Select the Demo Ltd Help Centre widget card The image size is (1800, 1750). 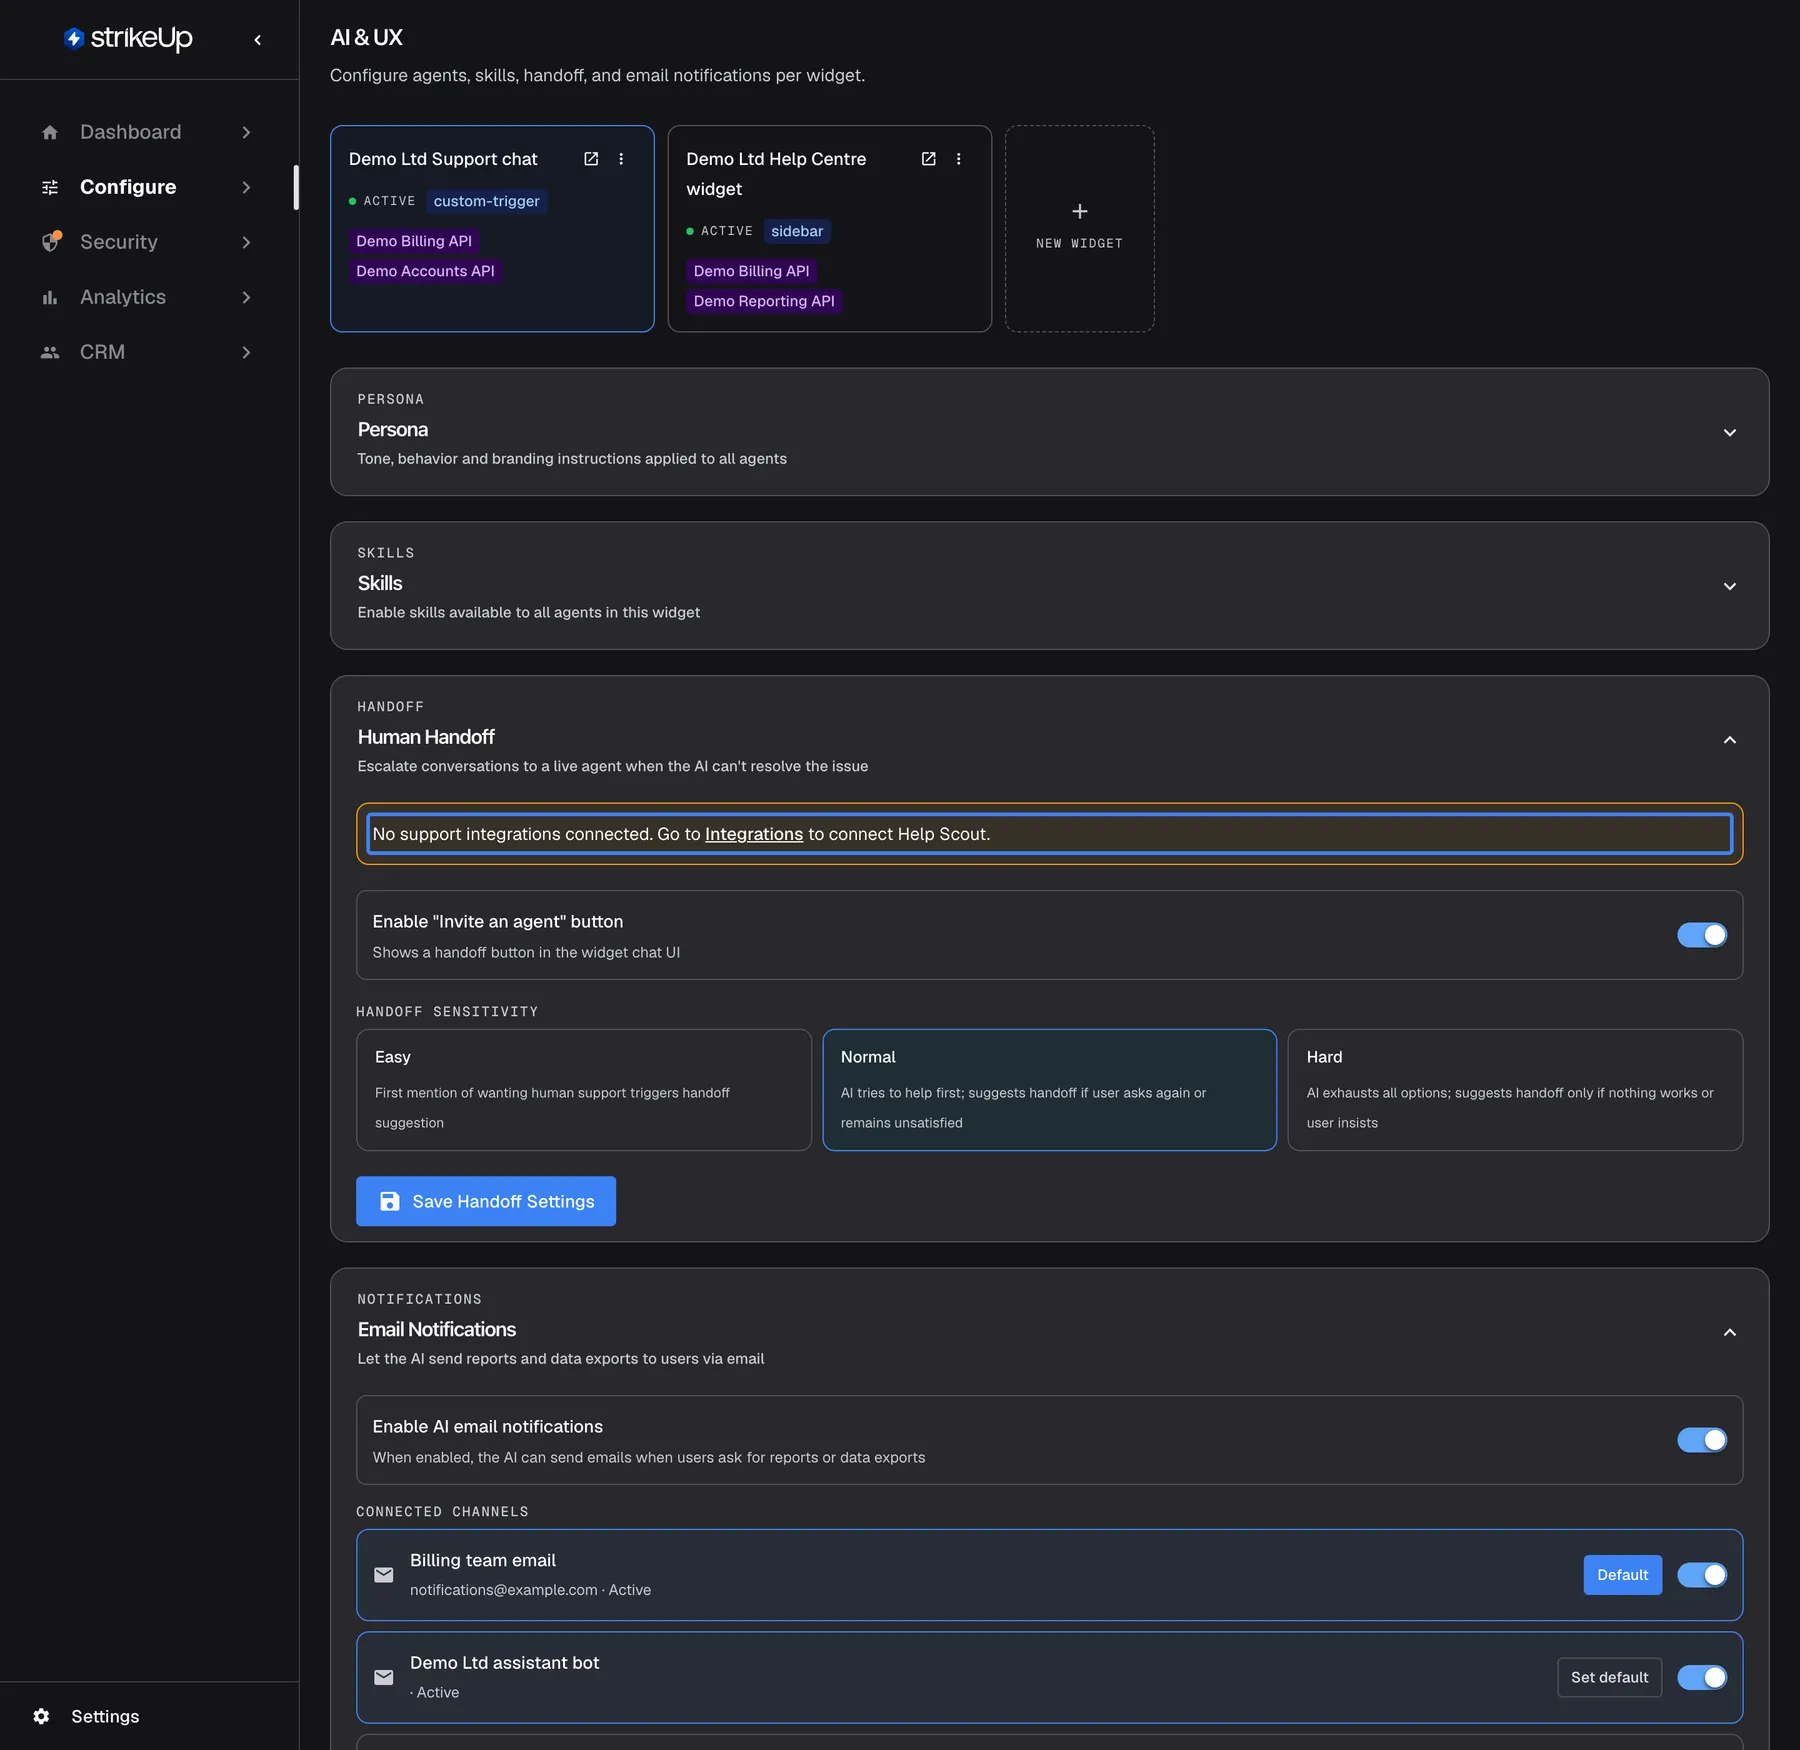(829, 228)
